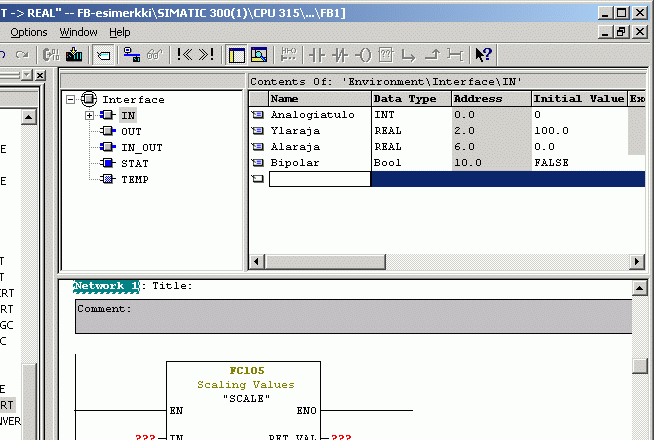Insert a normally open contact
654x440 pixels.
[317, 55]
